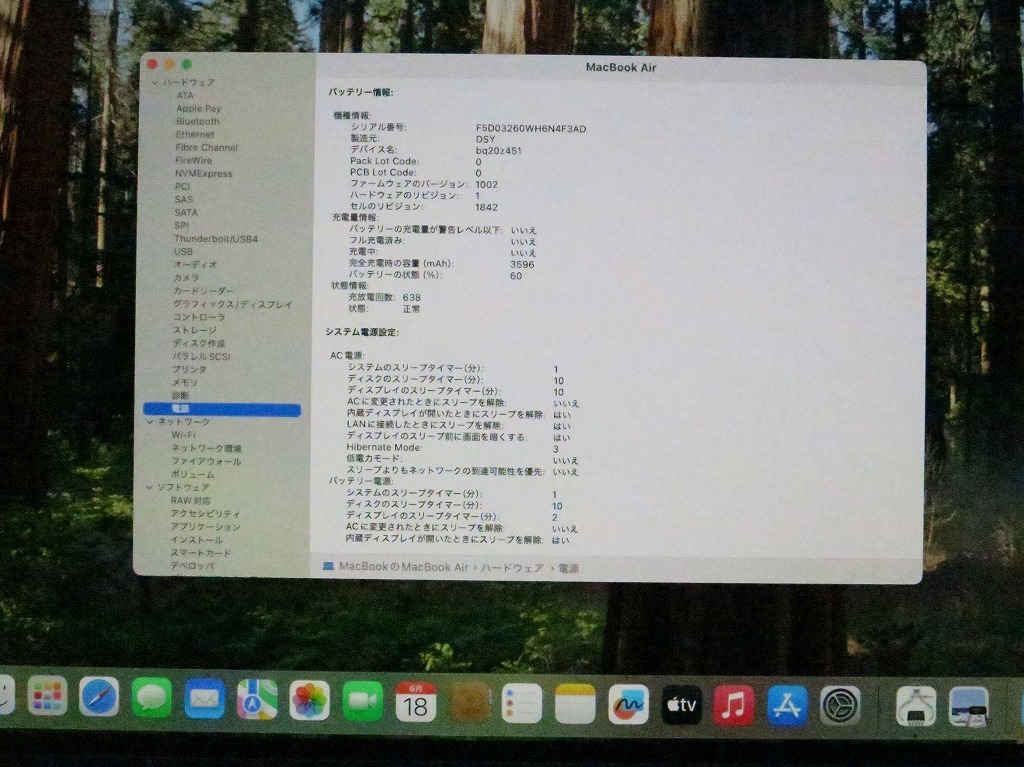Open Freeform from the dock

pyautogui.click(x=628, y=704)
